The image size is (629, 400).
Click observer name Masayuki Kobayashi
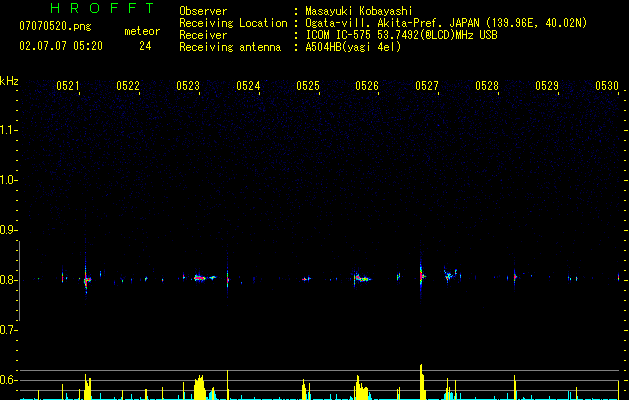[359, 11]
